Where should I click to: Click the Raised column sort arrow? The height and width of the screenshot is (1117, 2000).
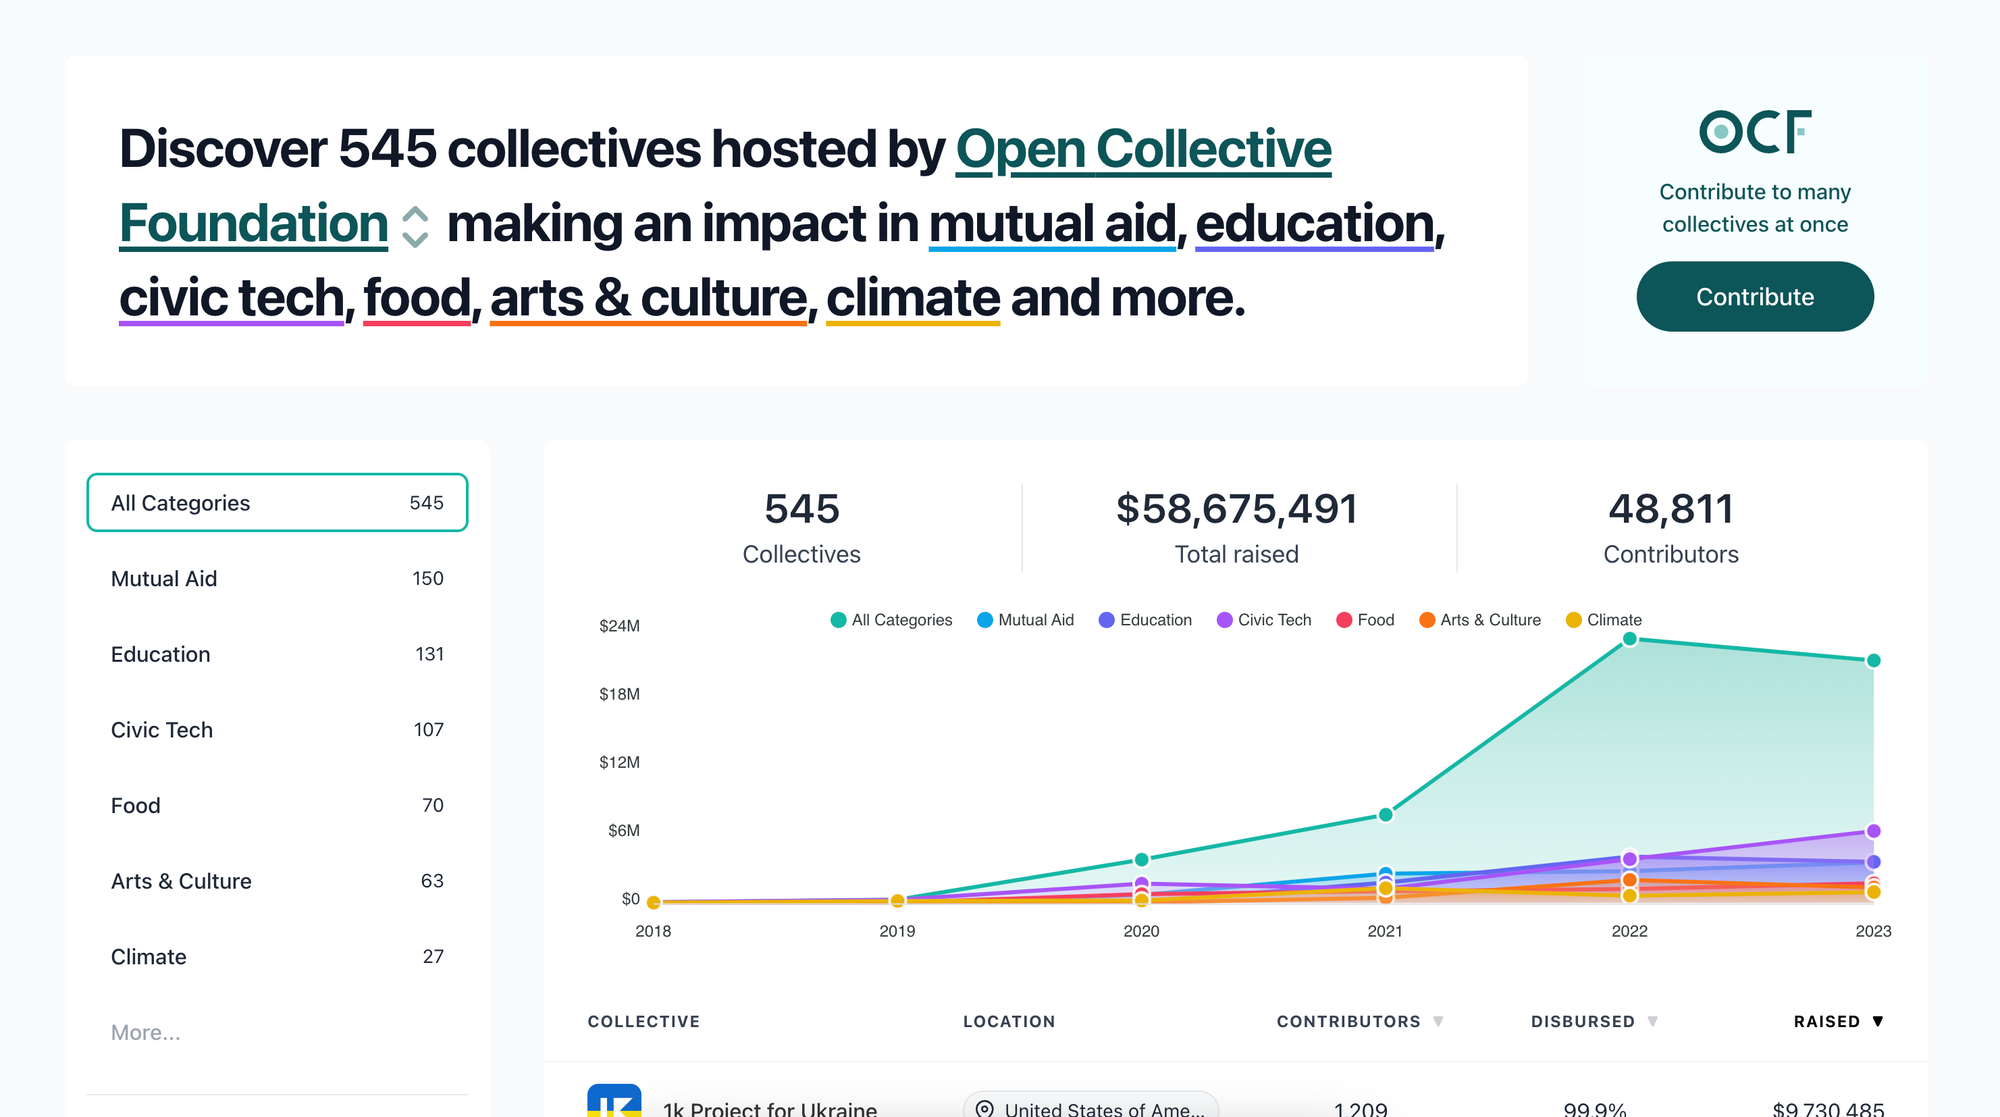tap(1878, 1021)
